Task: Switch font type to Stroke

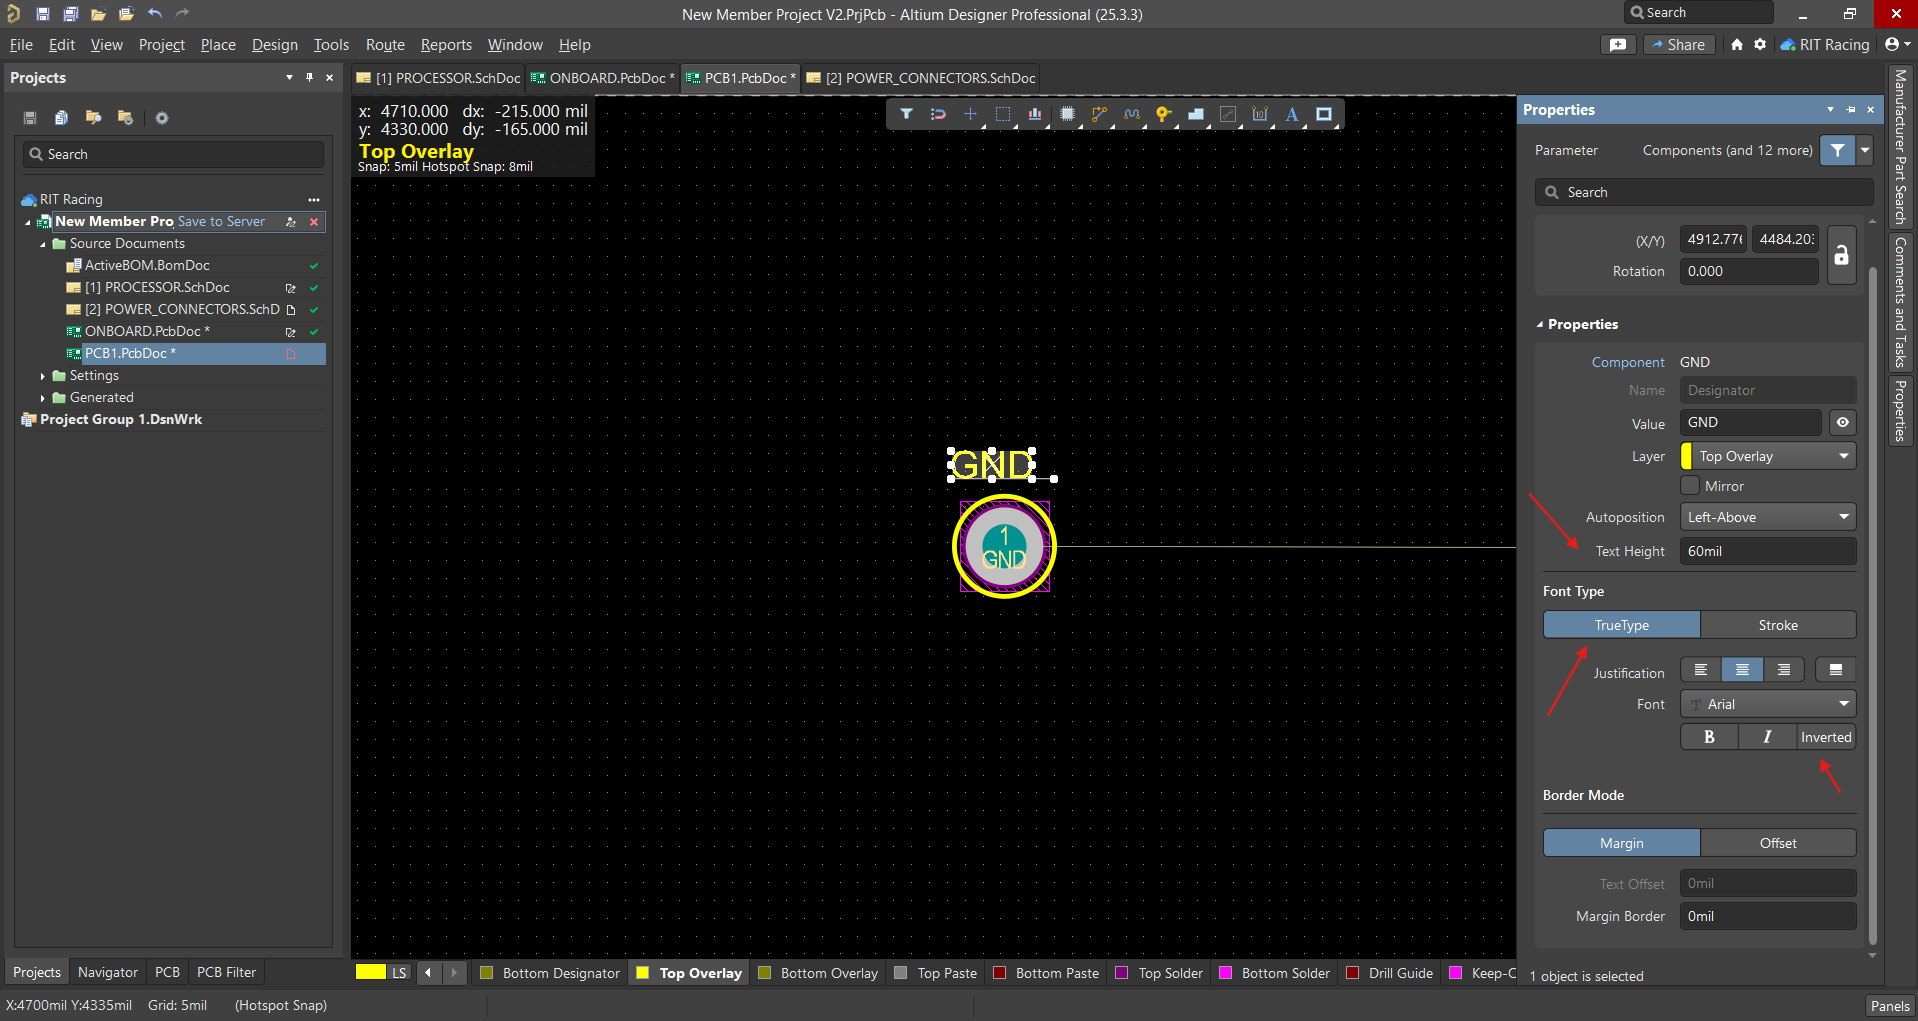Action: (x=1778, y=625)
